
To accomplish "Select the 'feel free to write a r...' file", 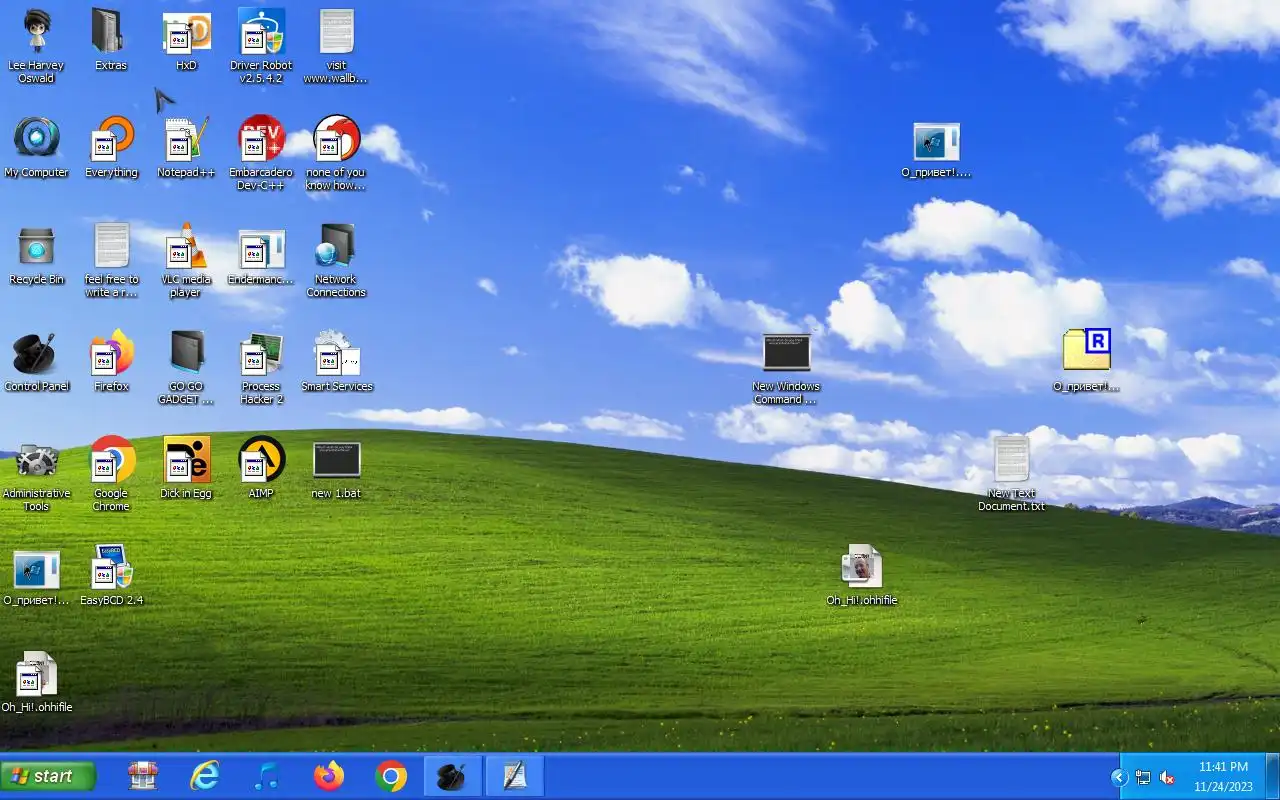I will 111,259.
